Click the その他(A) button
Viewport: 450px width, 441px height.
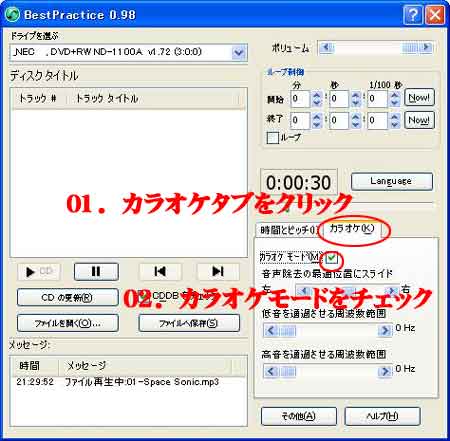coord(299,416)
